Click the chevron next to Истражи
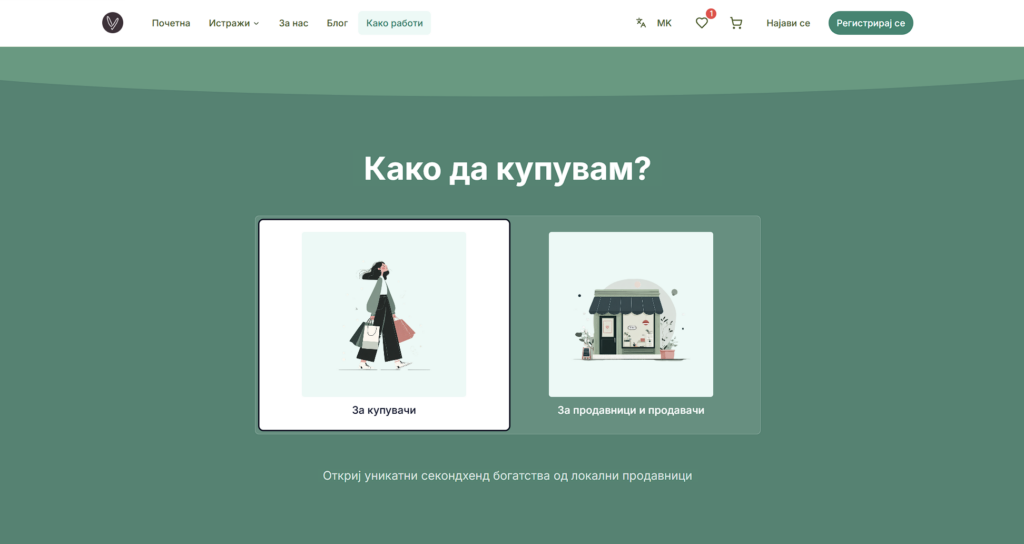This screenshot has width=1024, height=544. [x=256, y=24]
